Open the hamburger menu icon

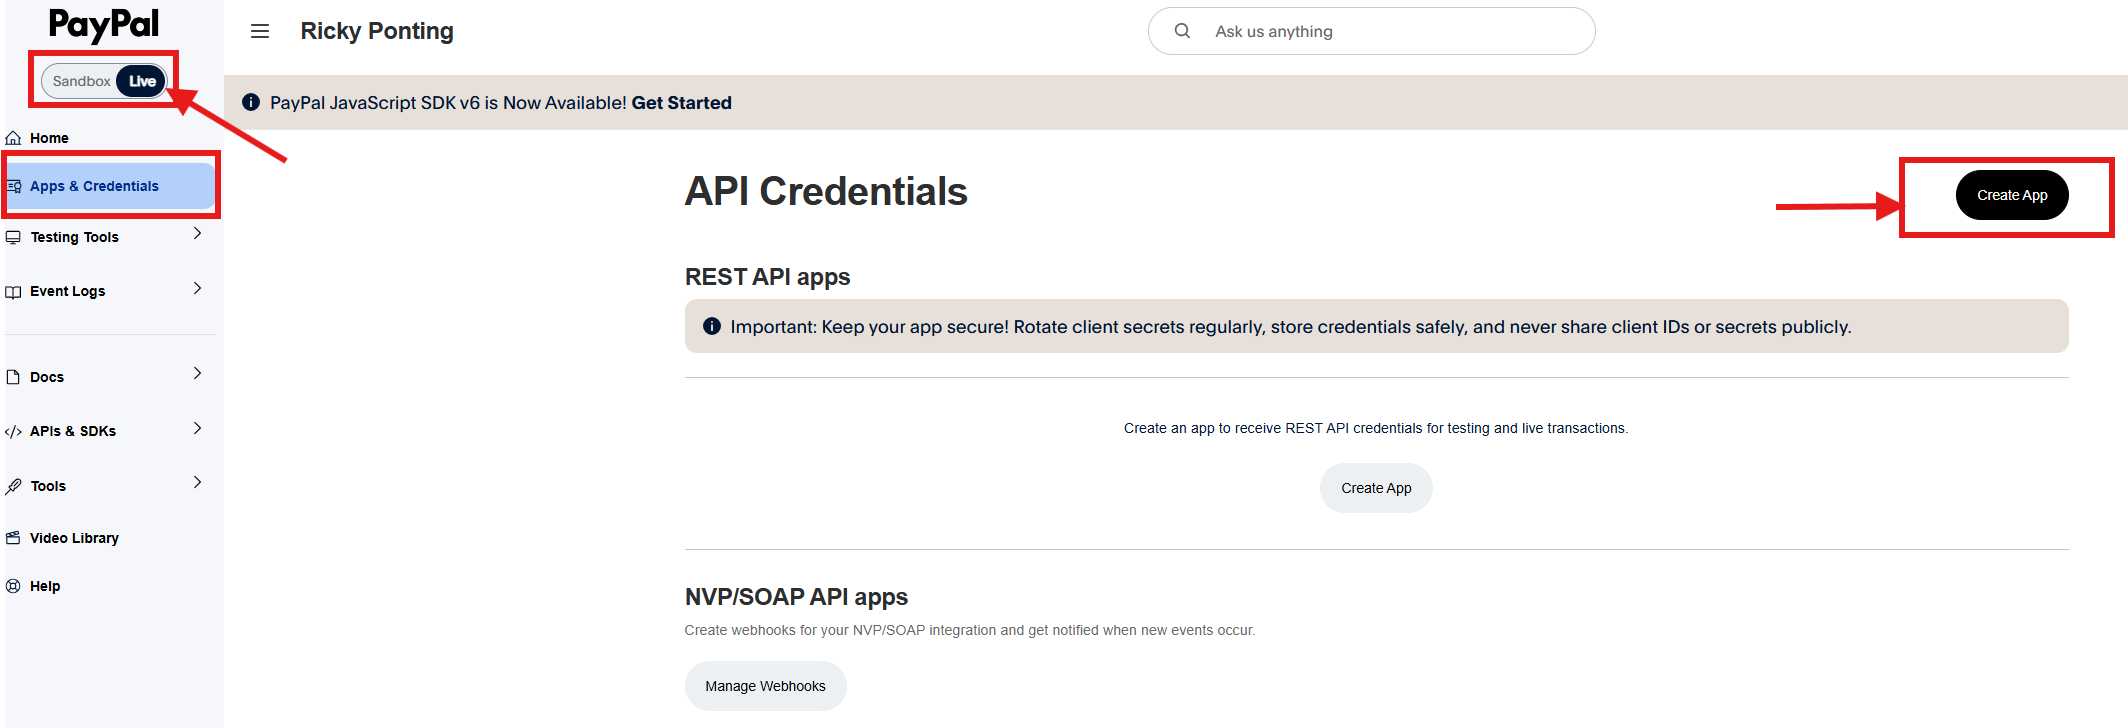(x=260, y=31)
